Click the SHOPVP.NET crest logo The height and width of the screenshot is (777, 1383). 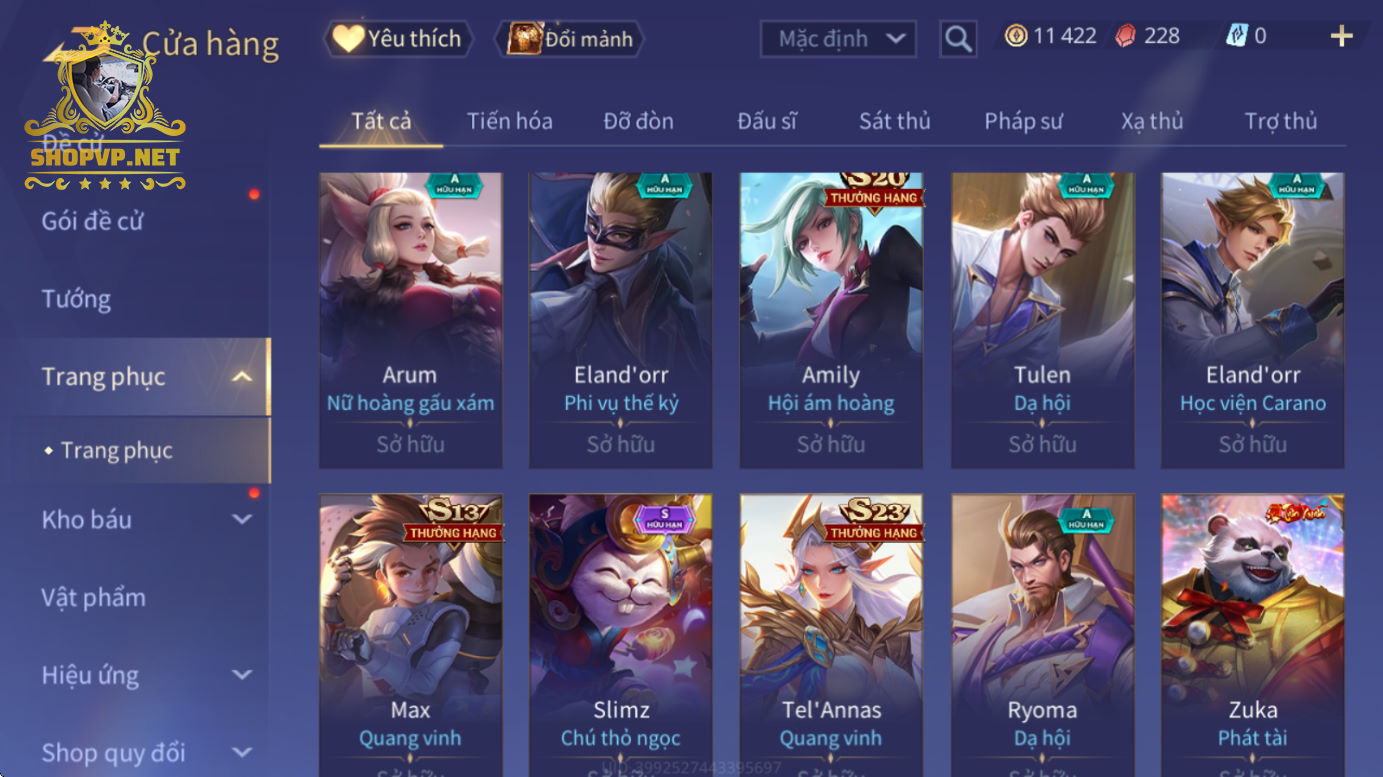click(105, 107)
